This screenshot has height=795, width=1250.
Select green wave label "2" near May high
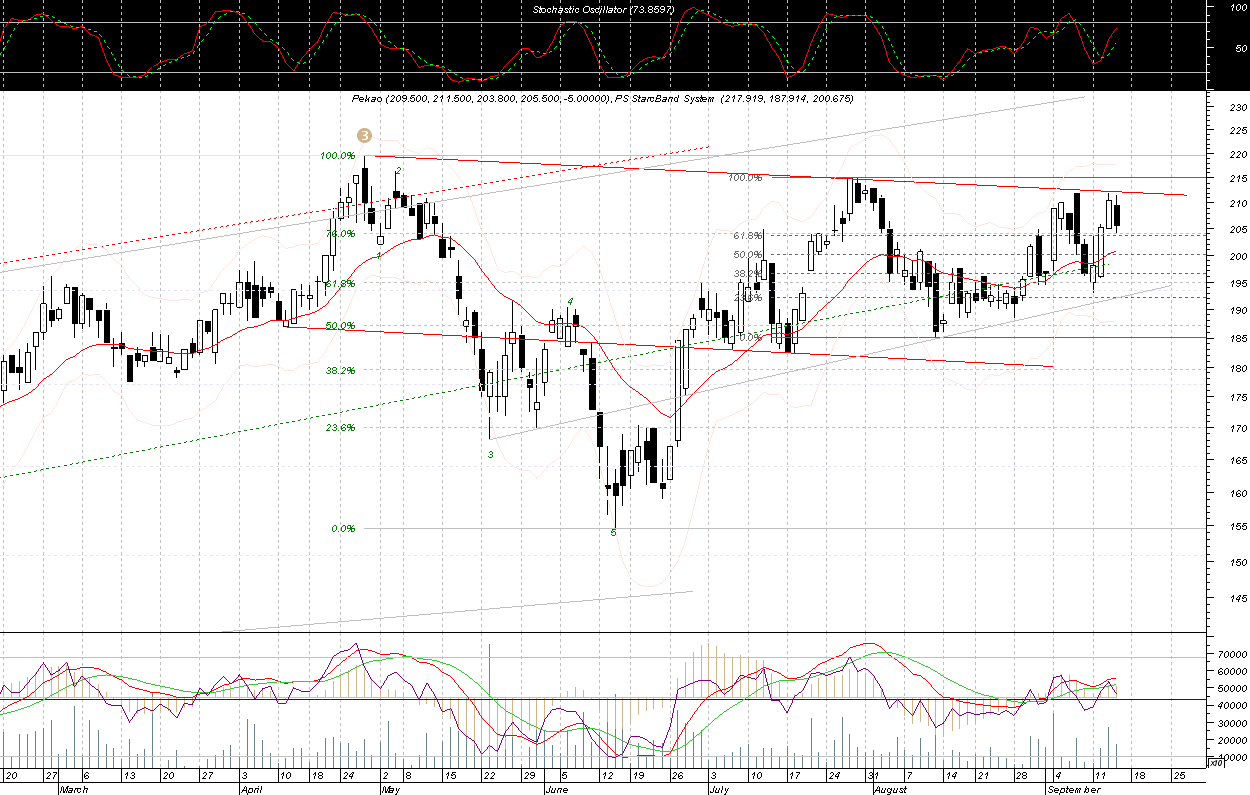pyautogui.click(x=398, y=171)
